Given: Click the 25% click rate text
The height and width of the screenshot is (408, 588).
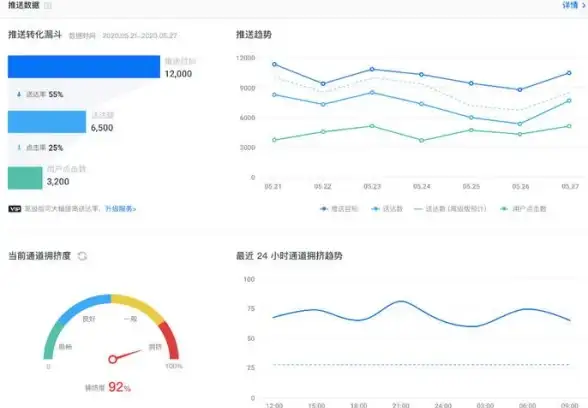Looking at the screenshot, I should (56, 148).
